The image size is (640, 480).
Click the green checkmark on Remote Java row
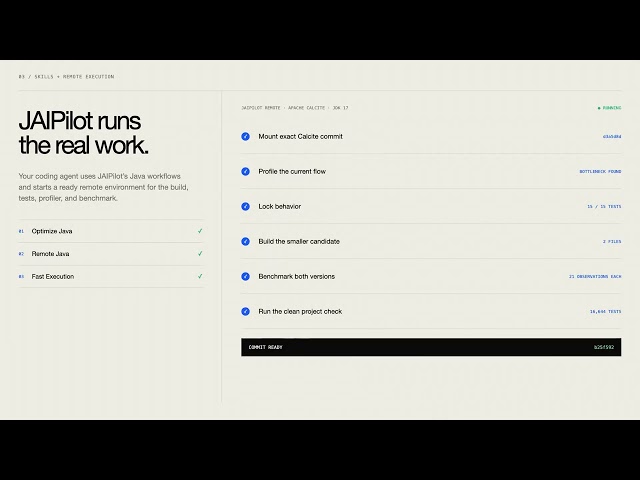tap(200, 253)
